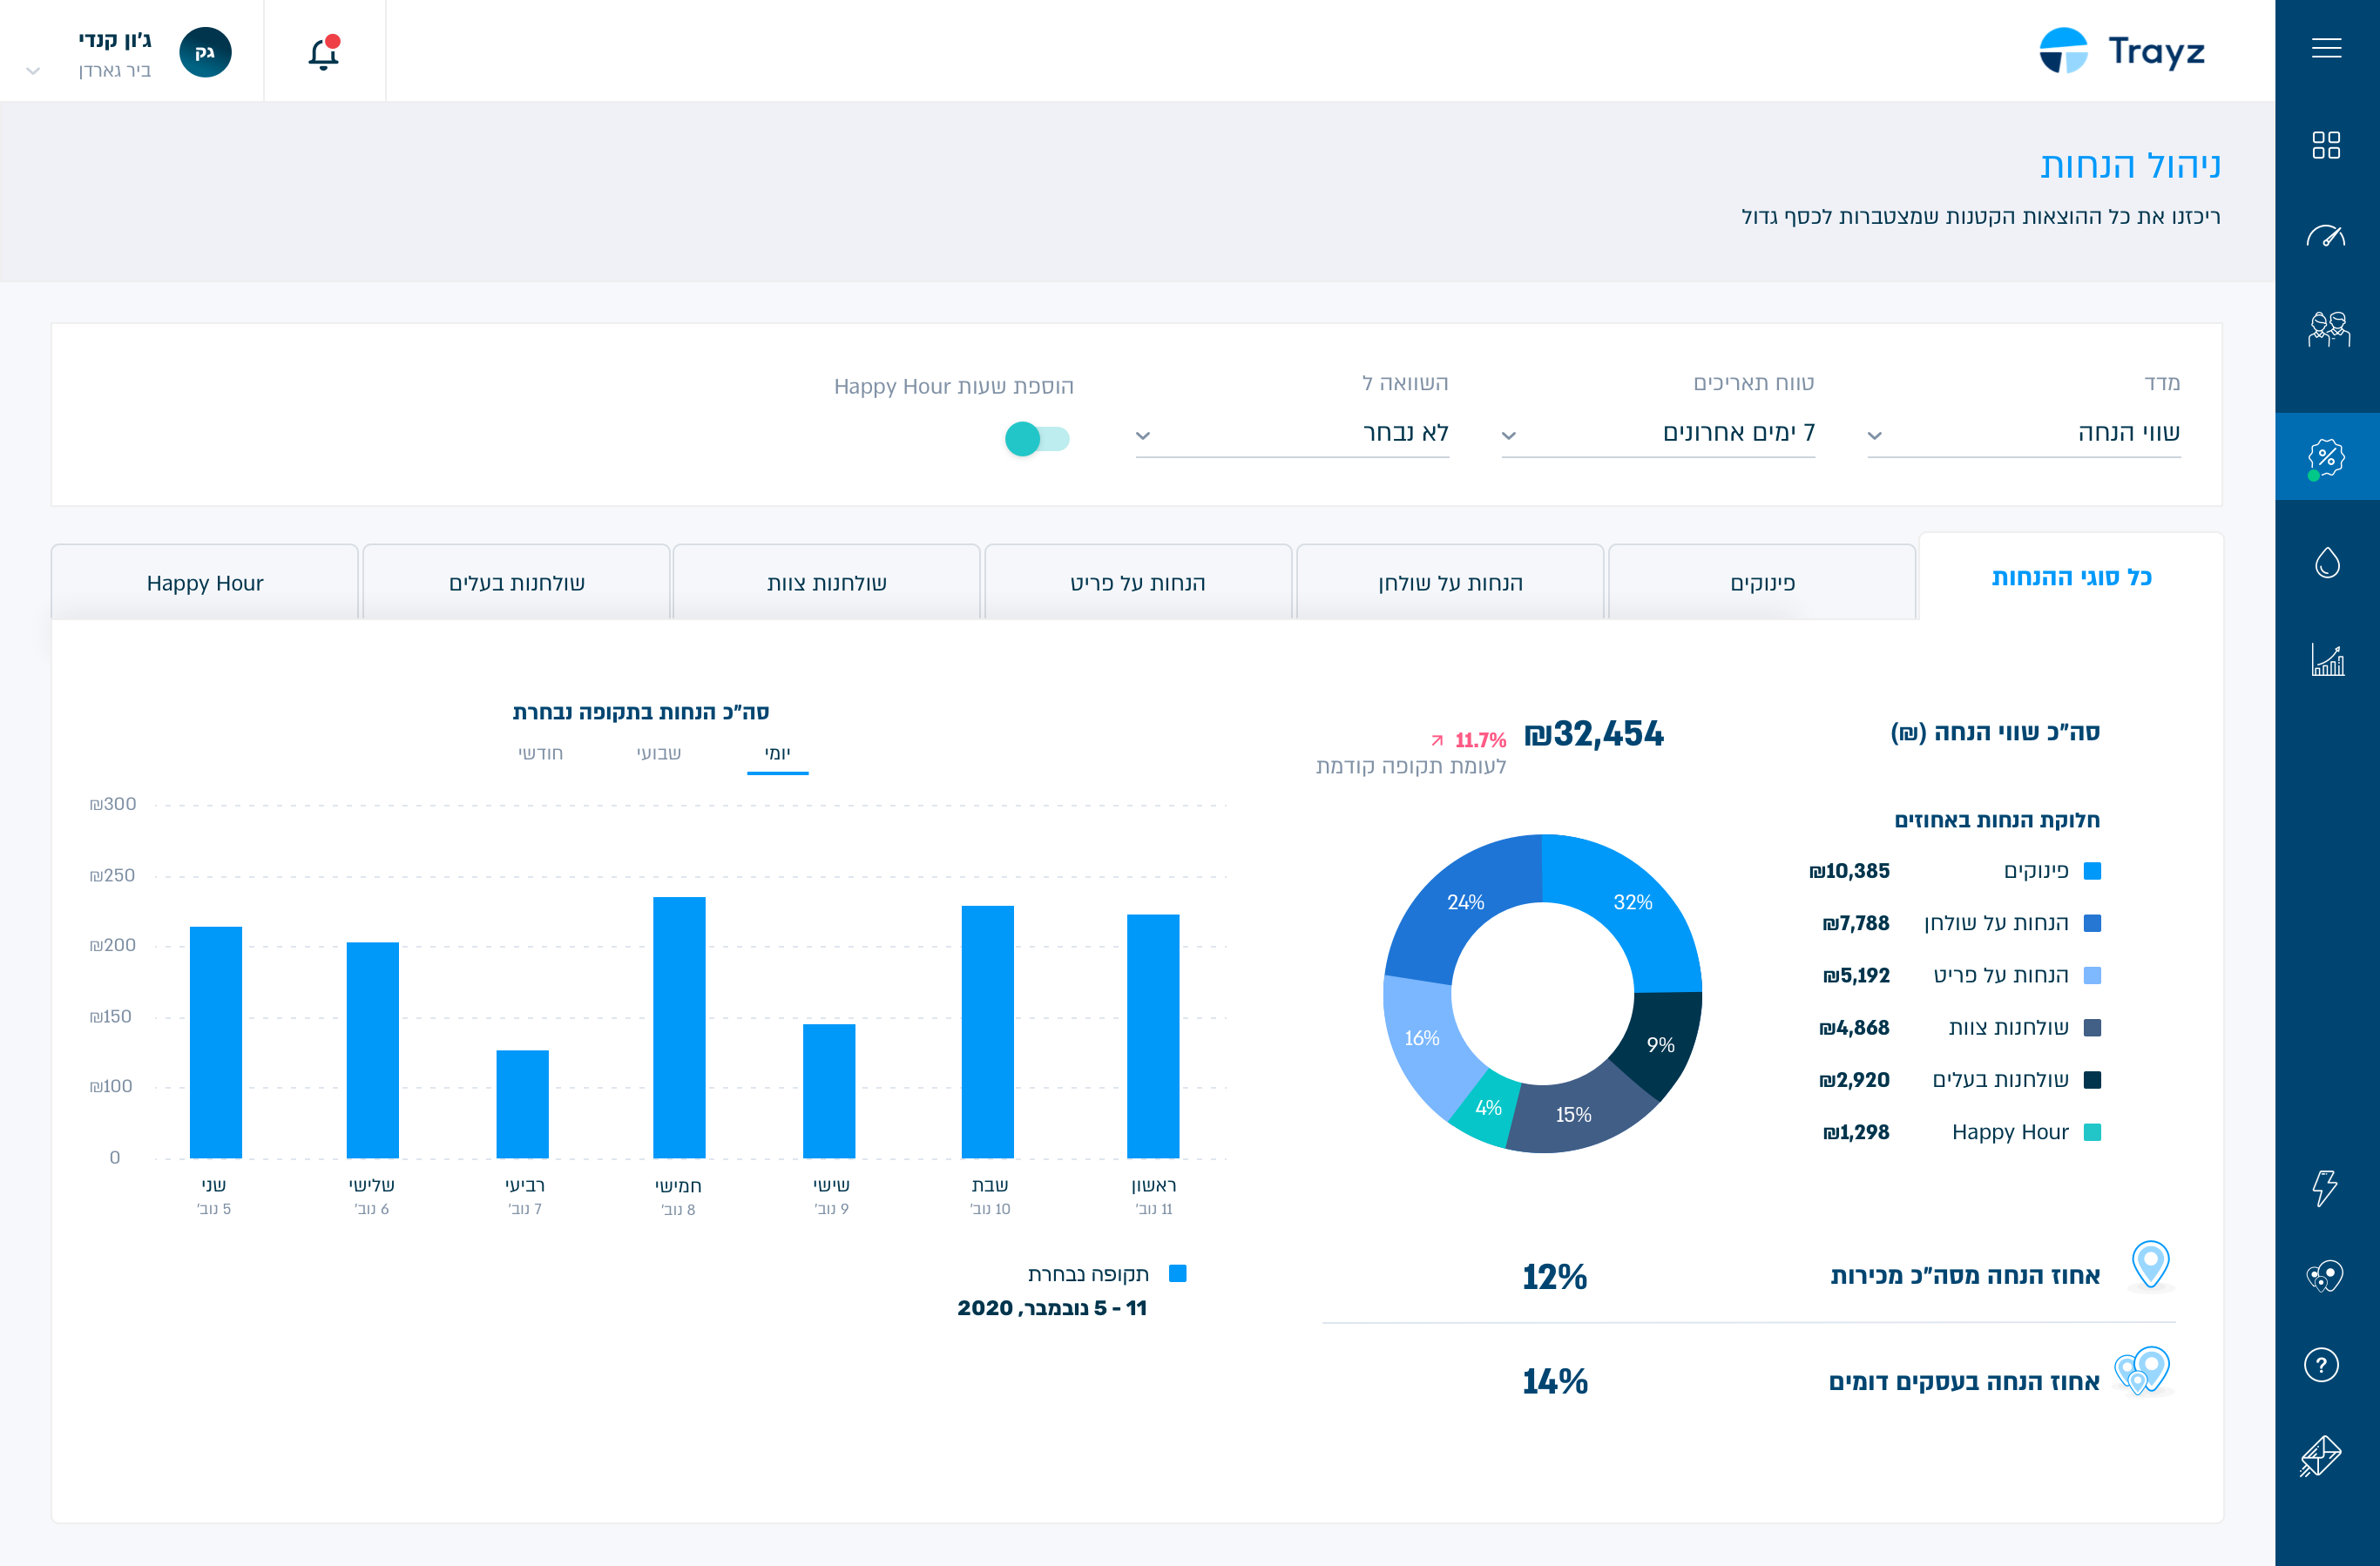
Task: Click the שולחנות בעלים legend color swatch
Action: [2092, 1080]
